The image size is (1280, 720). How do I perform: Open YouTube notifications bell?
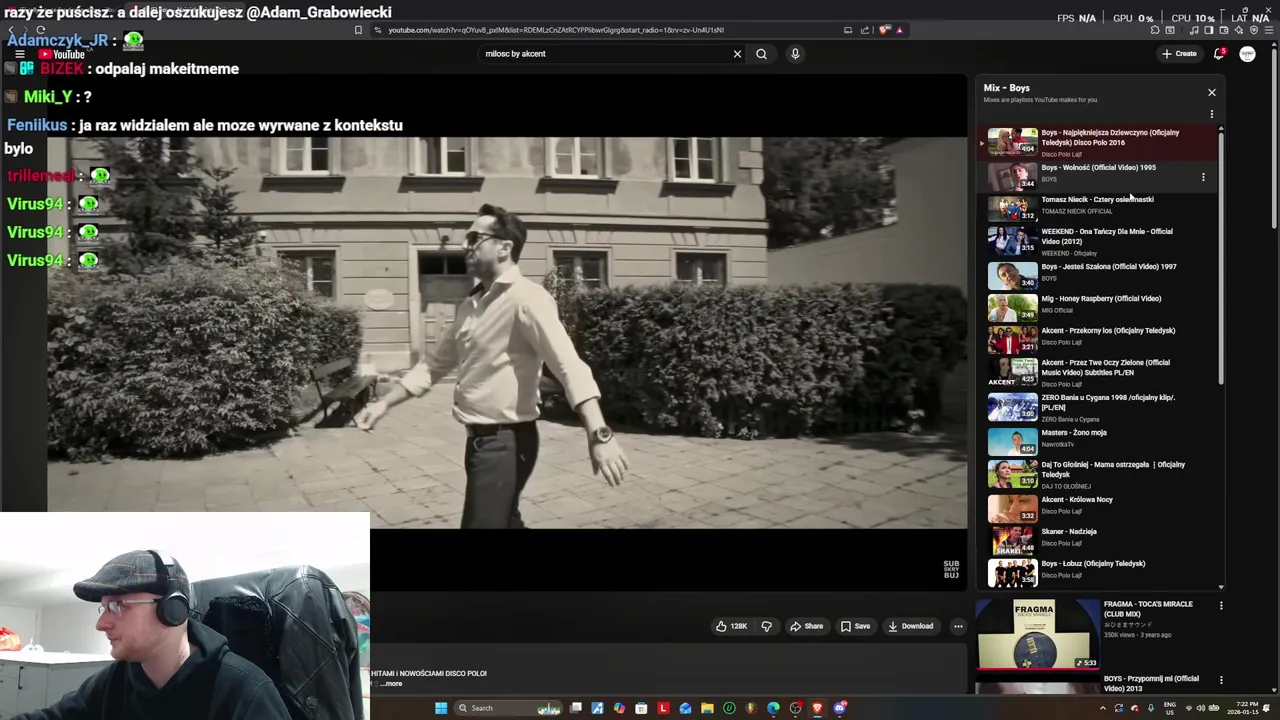[x=1219, y=54]
